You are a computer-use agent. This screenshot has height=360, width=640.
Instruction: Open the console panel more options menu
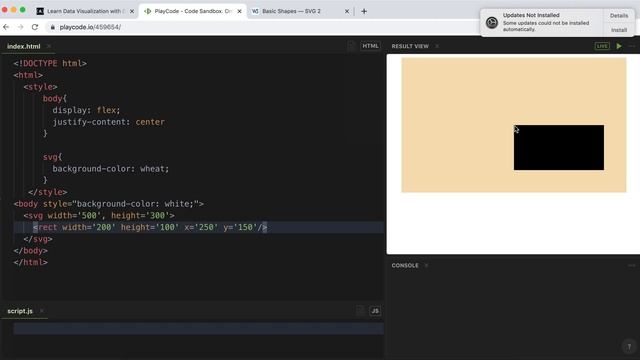pos(632,265)
